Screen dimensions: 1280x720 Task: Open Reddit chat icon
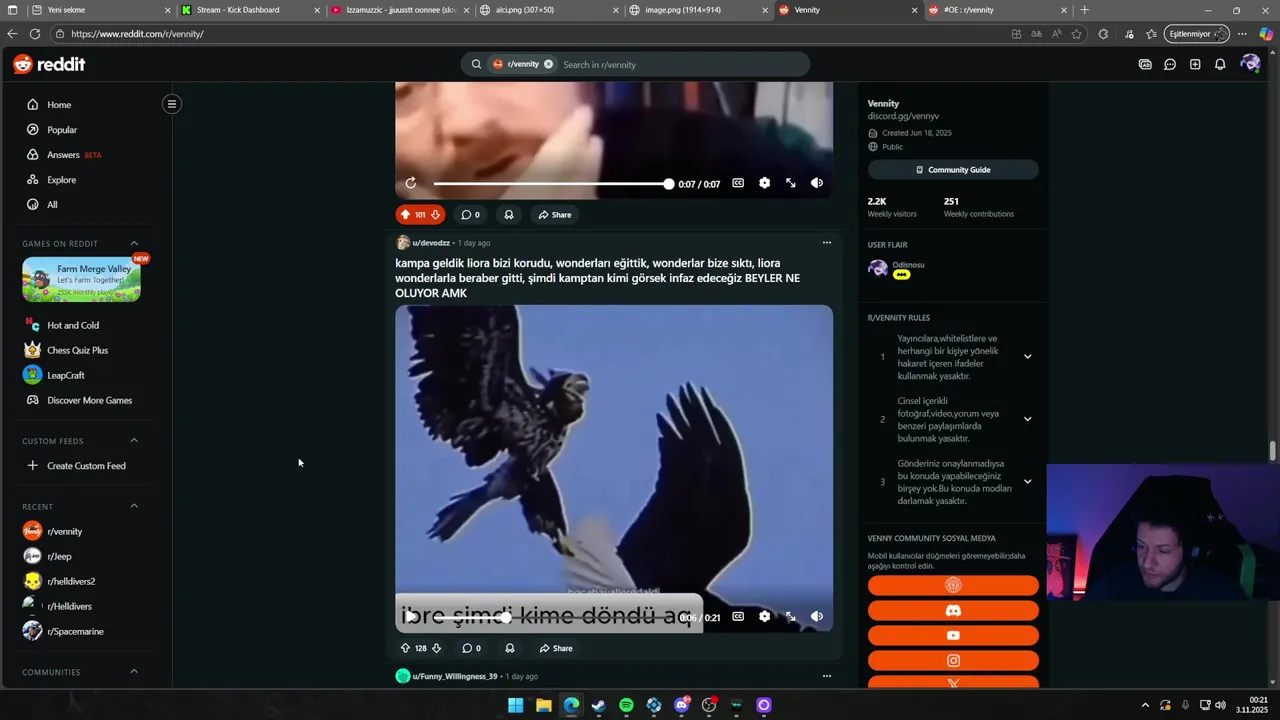(x=1170, y=64)
